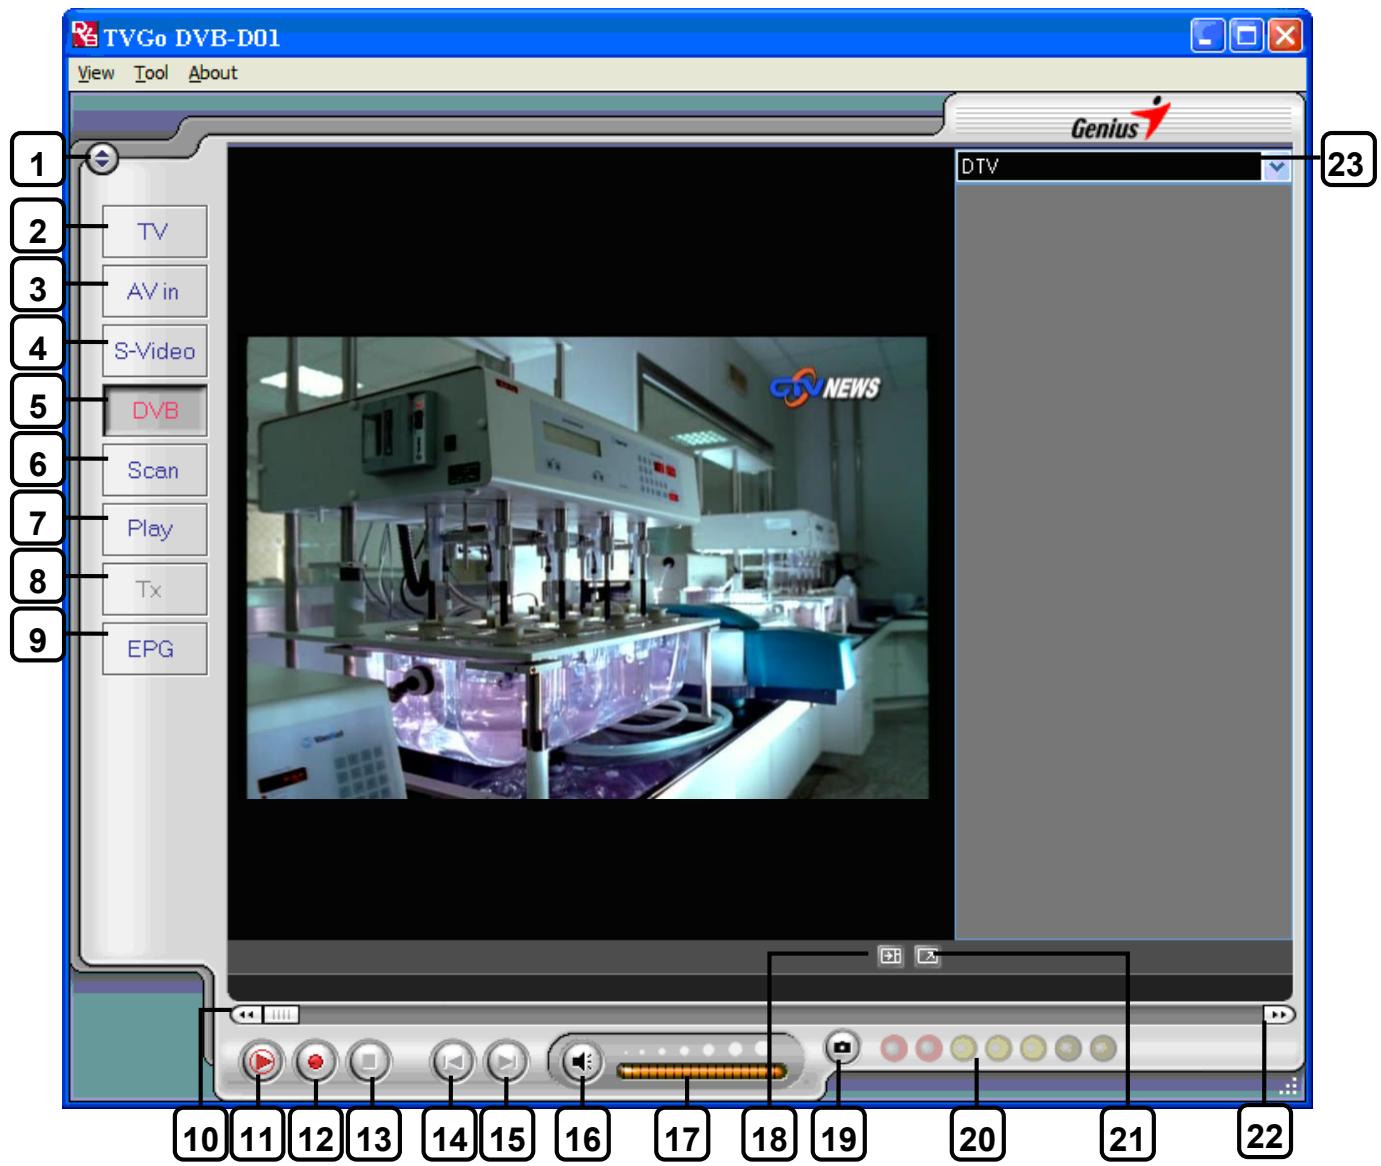
Task: Click the seek bar position thumb
Action: click(282, 1015)
